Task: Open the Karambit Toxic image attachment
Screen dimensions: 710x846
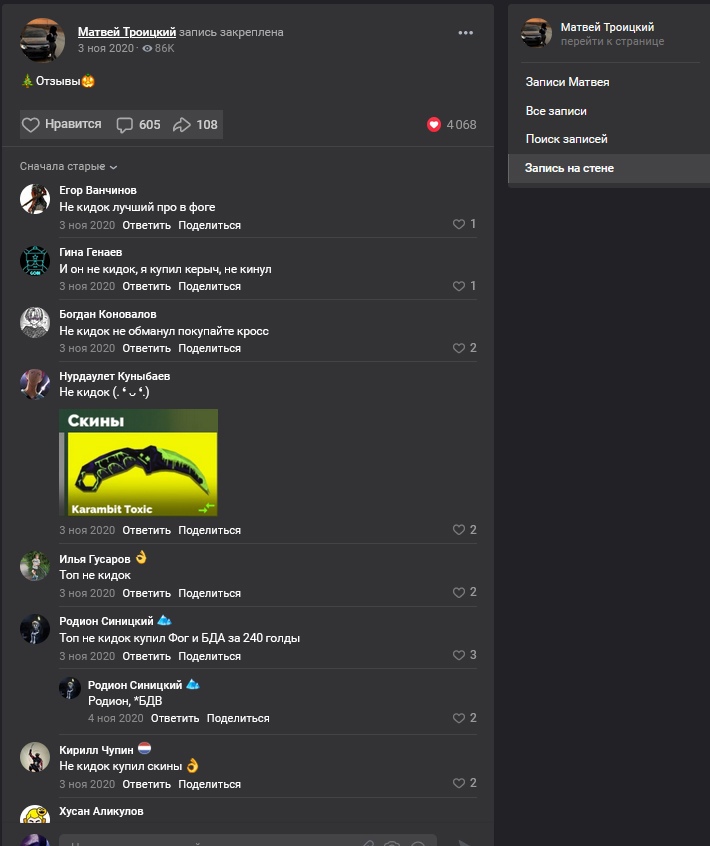Action: click(x=138, y=462)
